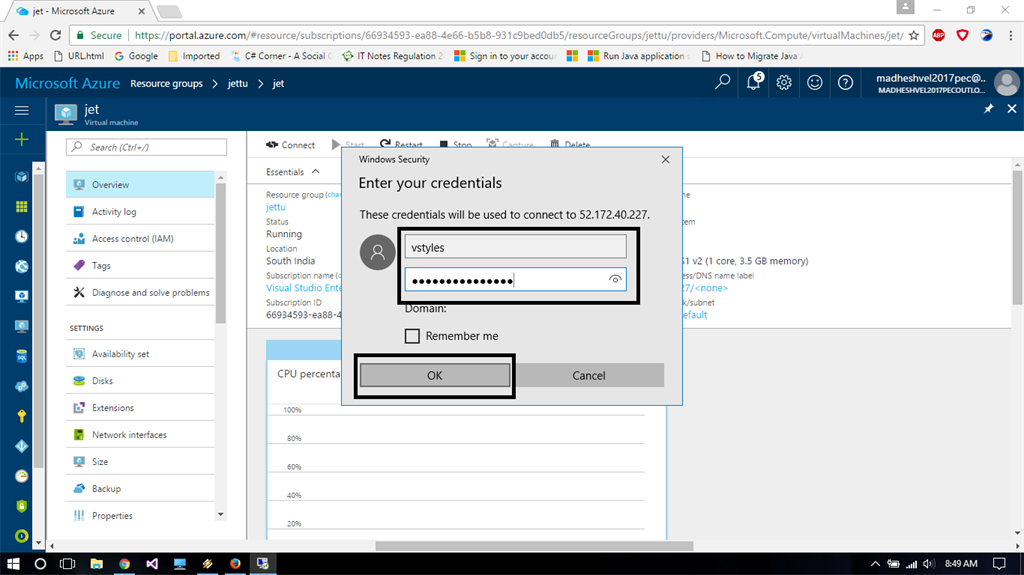Click Connect in VM toolbar

[291, 145]
